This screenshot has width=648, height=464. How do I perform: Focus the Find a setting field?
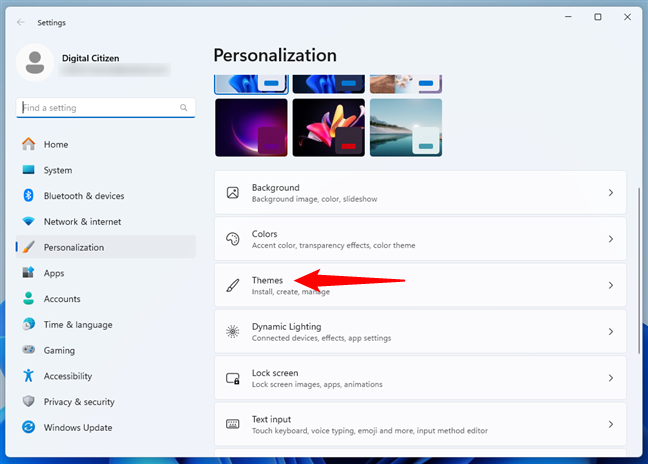tap(105, 108)
